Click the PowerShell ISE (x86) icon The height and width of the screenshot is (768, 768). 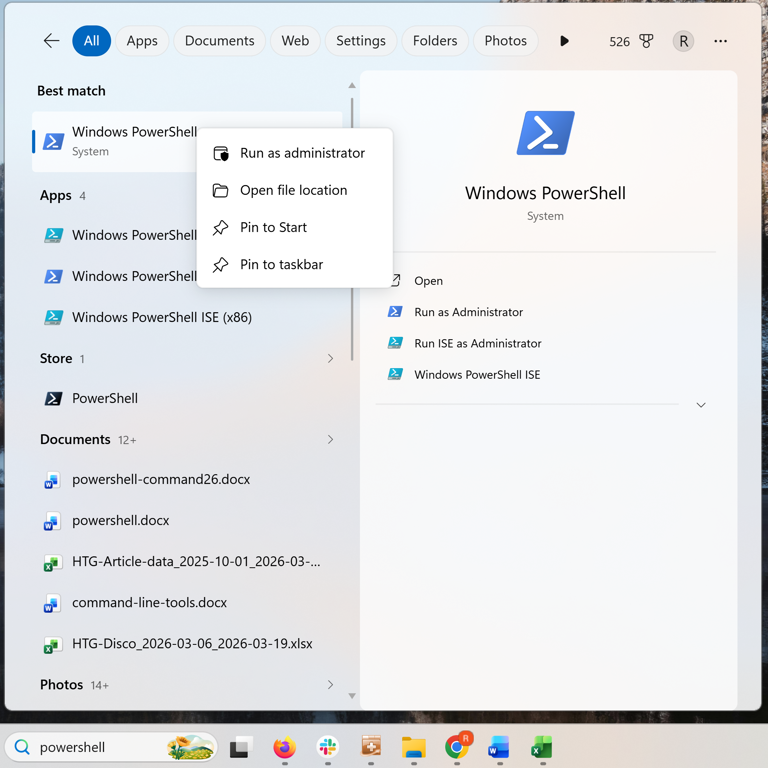53,317
